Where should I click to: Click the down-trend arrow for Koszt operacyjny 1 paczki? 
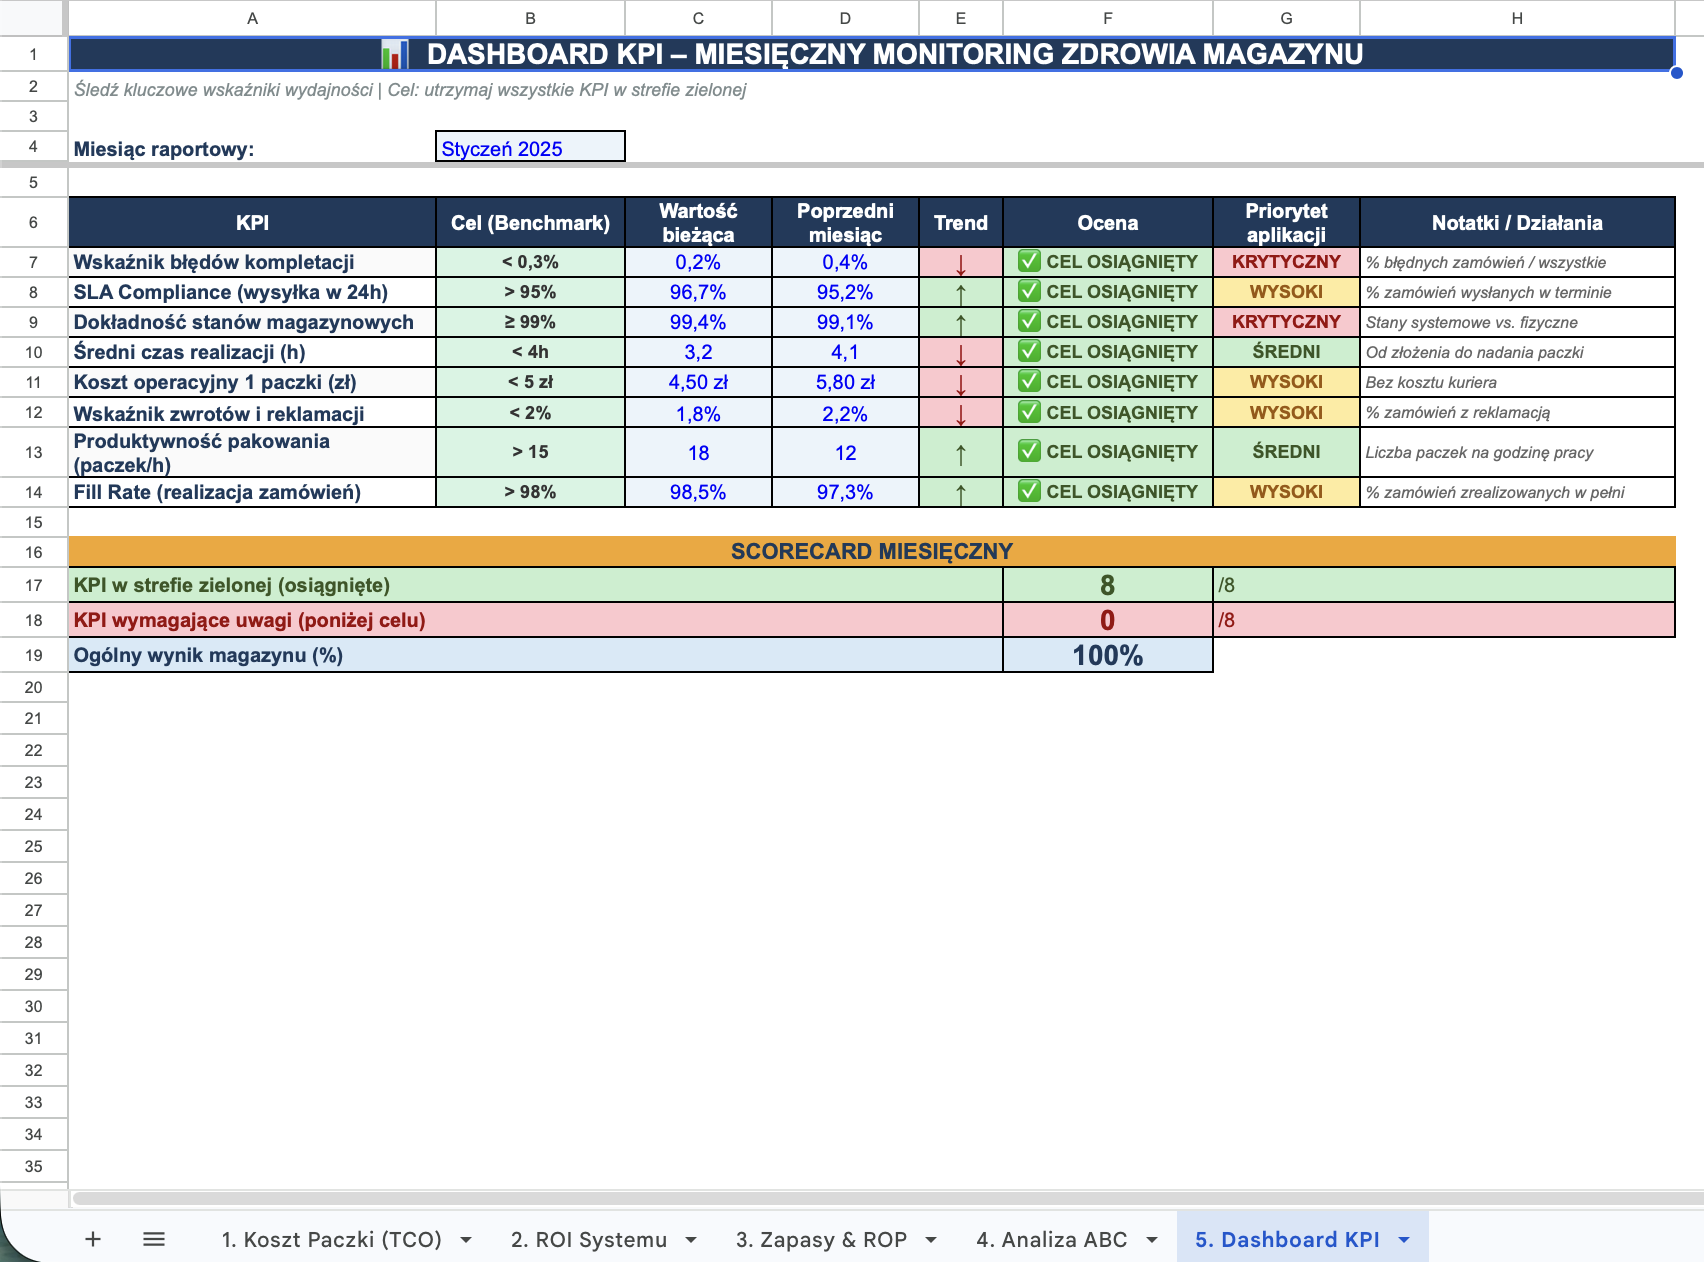click(x=960, y=382)
